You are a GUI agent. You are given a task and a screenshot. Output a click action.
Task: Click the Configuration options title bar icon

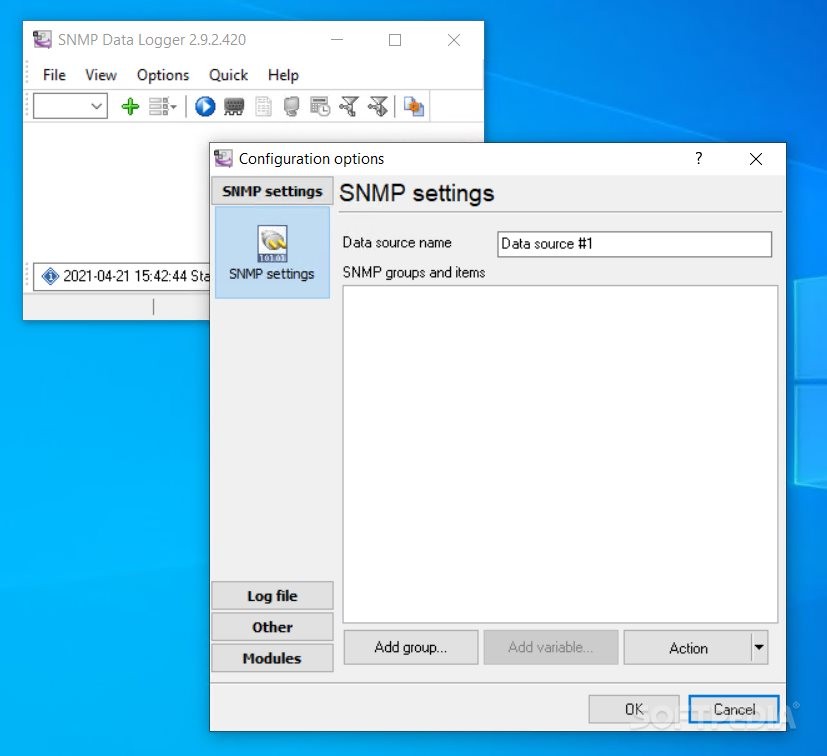(x=223, y=158)
